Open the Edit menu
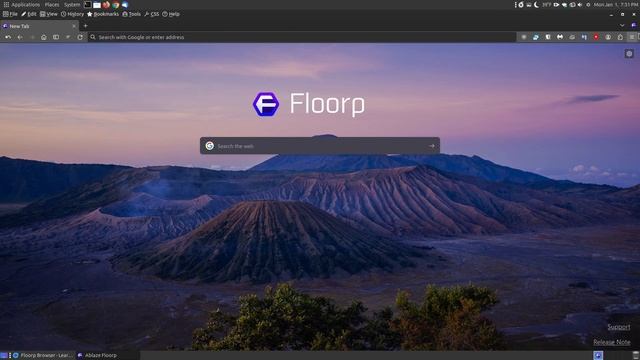This screenshot has width=640, height=360. [29, 14]
